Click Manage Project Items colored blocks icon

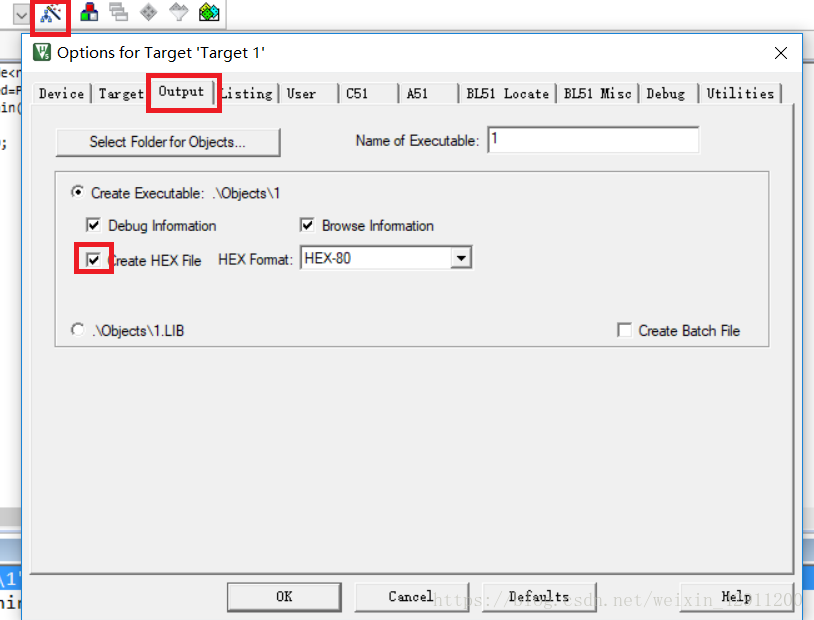coord(89,12)
